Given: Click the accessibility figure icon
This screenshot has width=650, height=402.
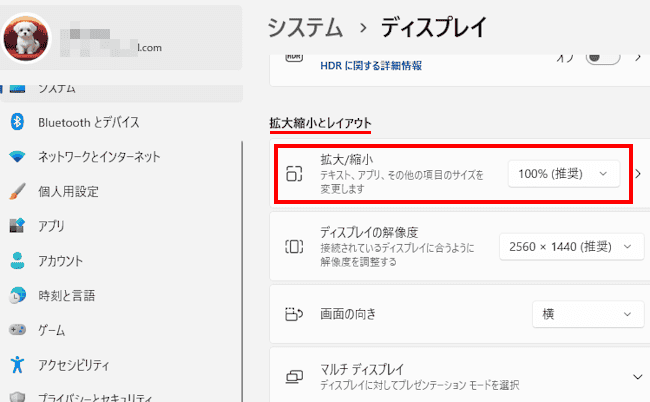Looking at the screenshot, I should tap(17, 365).
